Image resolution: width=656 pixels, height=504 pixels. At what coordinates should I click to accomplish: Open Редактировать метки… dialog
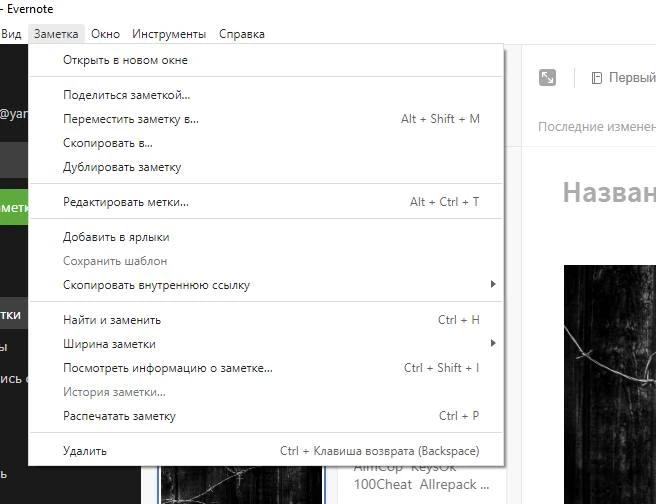266,202
